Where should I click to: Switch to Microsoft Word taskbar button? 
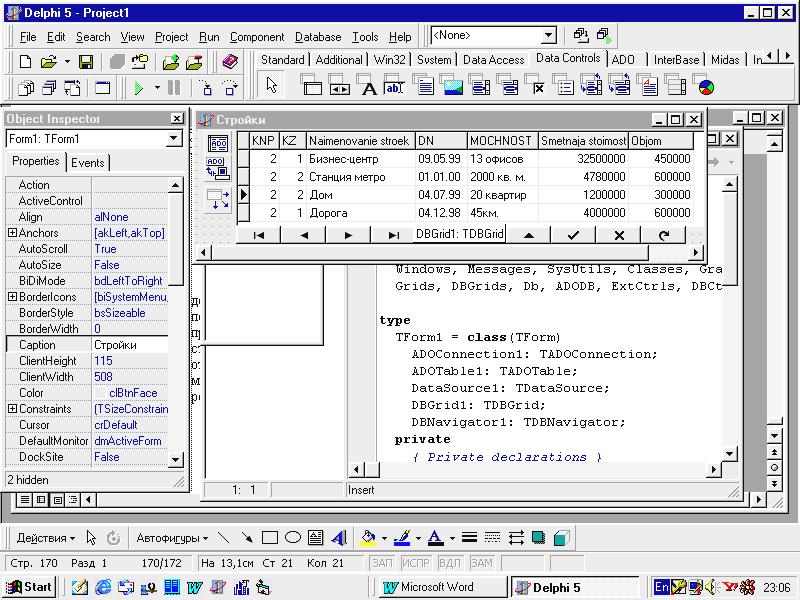click(x=443, y=587)
